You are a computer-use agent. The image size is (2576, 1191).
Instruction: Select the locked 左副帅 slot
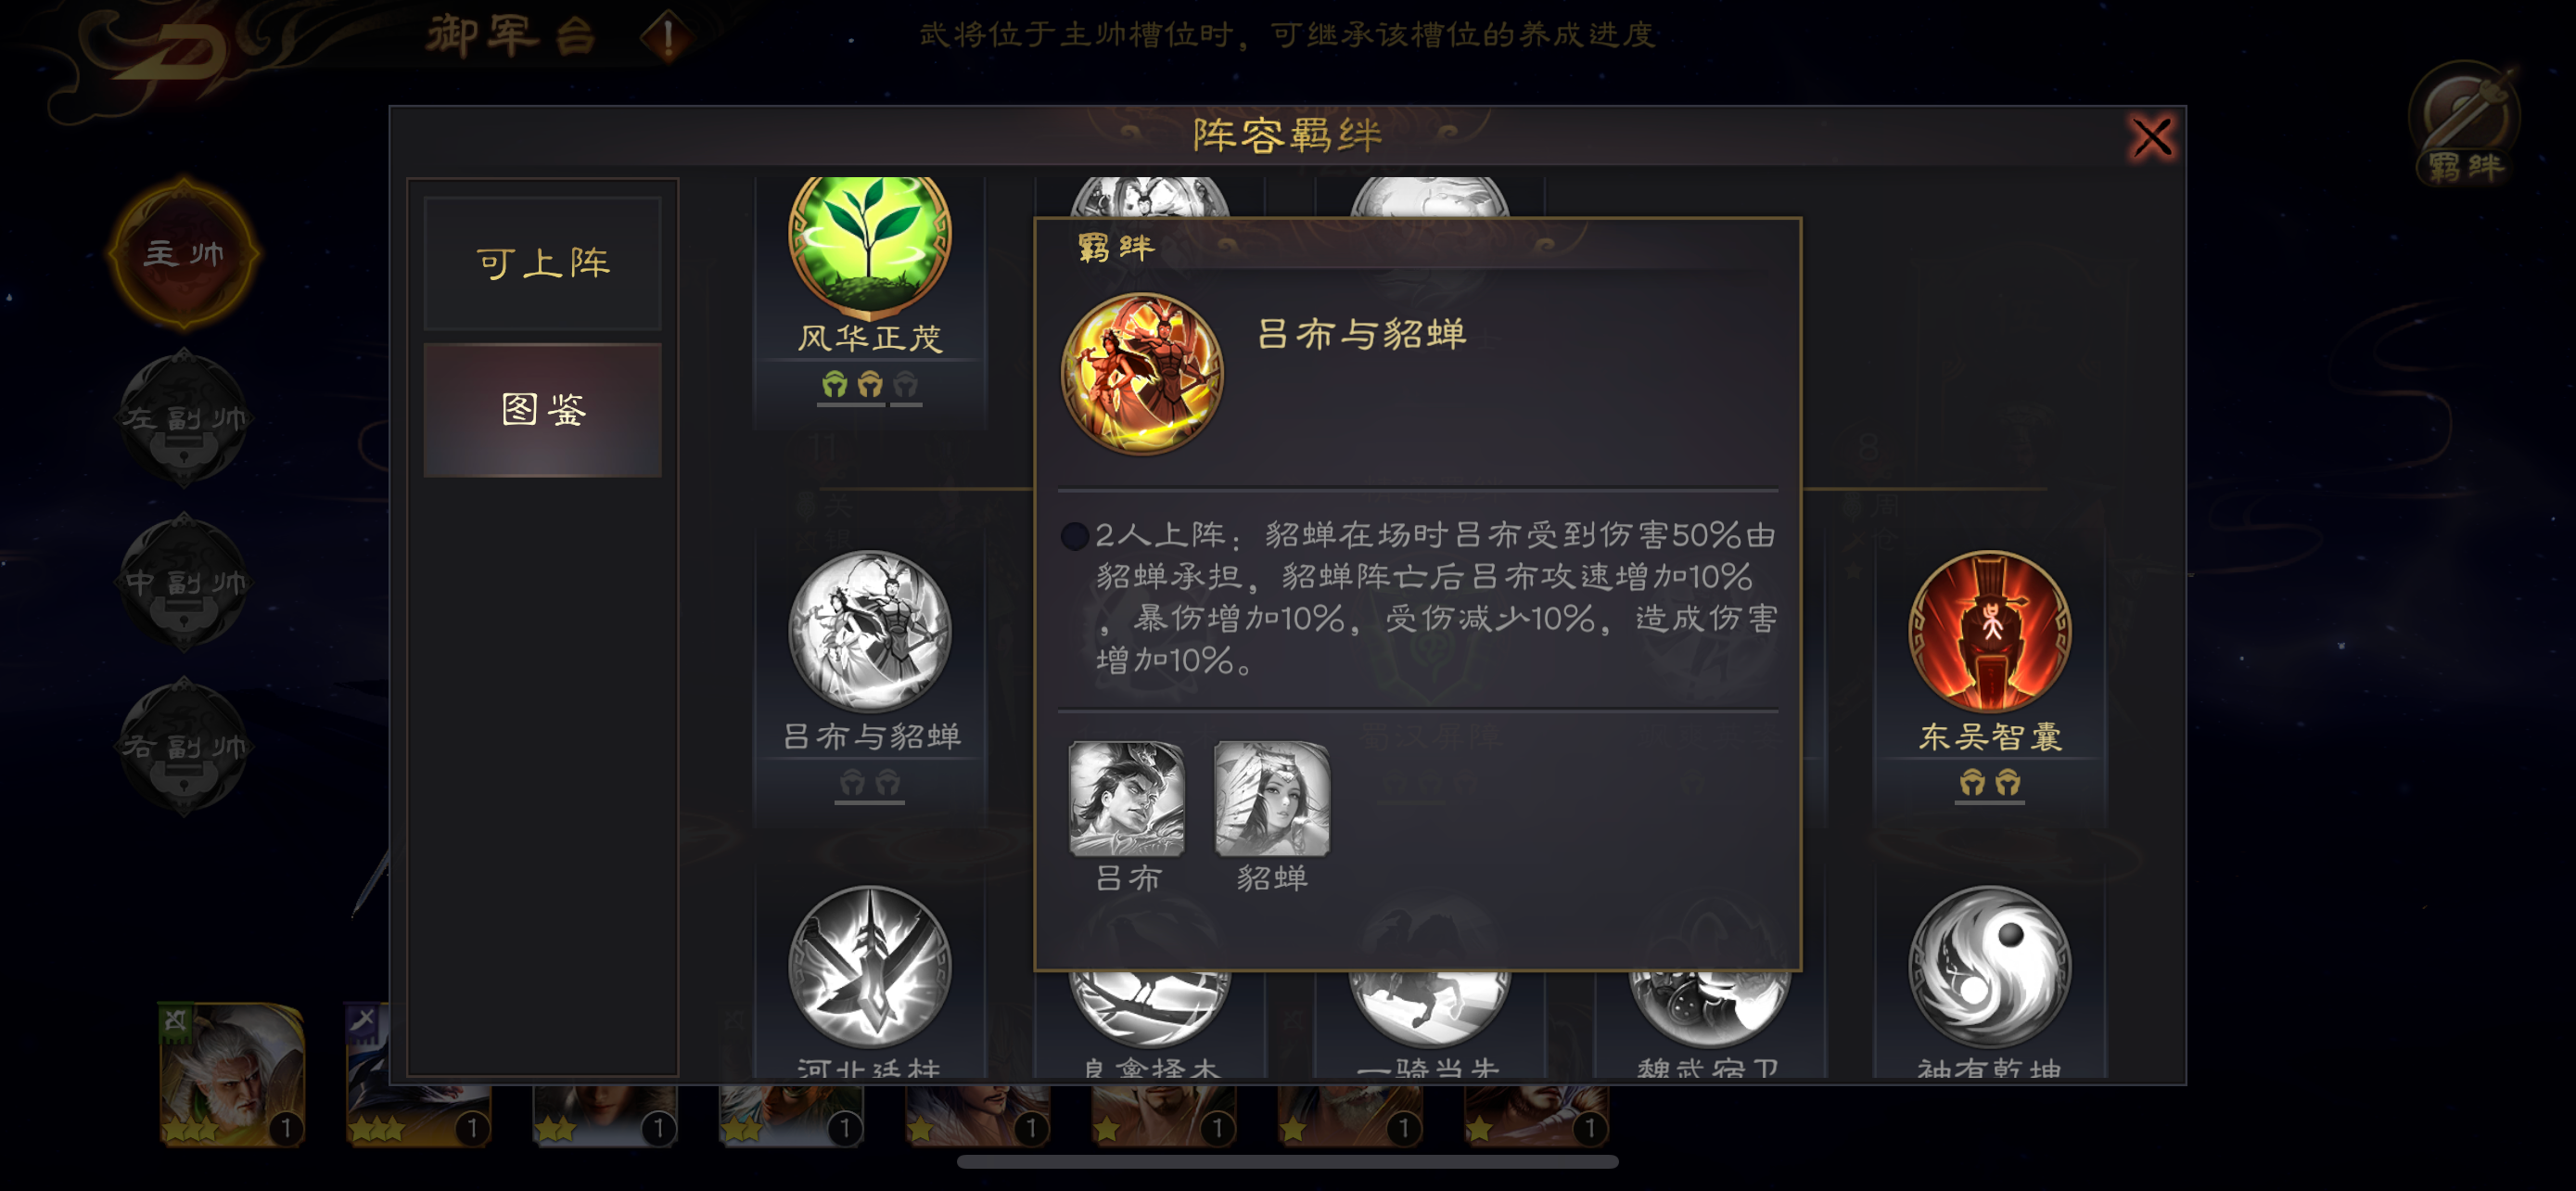(x=183, y=418)
